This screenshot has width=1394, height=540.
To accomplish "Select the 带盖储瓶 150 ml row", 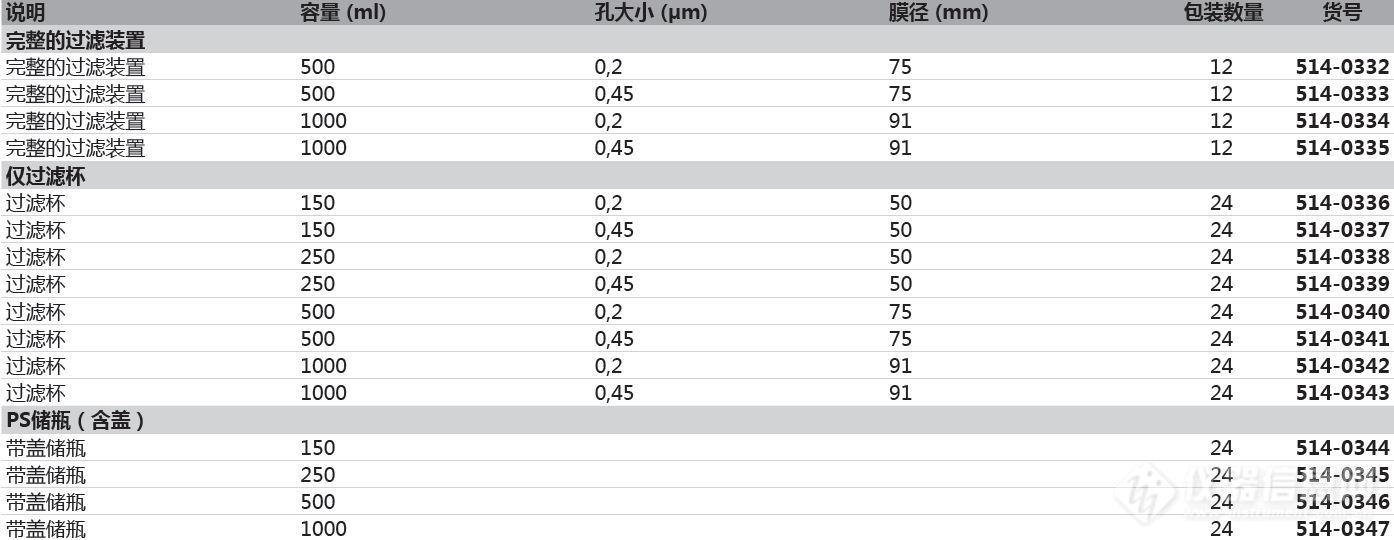I will [x=697, y=448].
